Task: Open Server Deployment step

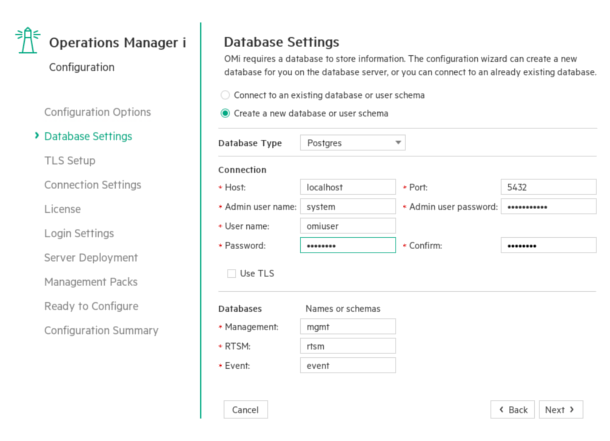Action: (x=91, y=257)
